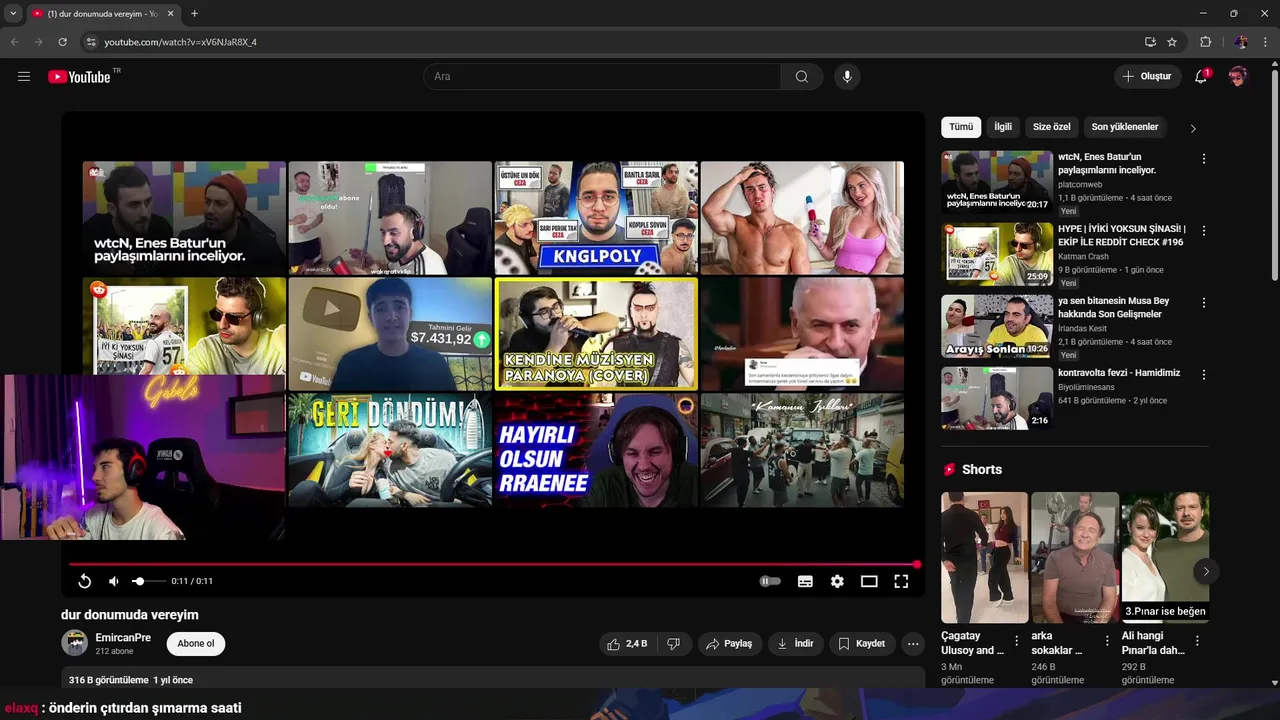Open Musa Bey Son Gelişmeler thumbnail

tap(997, 326)
